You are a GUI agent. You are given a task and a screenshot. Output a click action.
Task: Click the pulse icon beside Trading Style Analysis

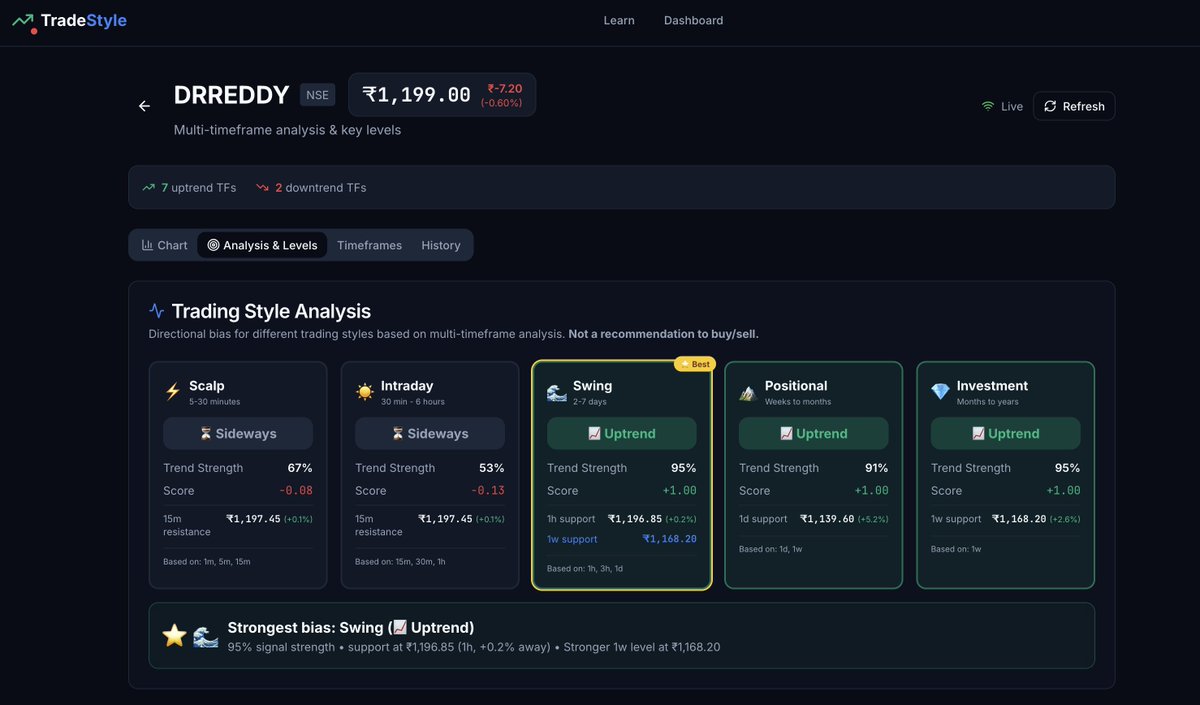point(156,311)
